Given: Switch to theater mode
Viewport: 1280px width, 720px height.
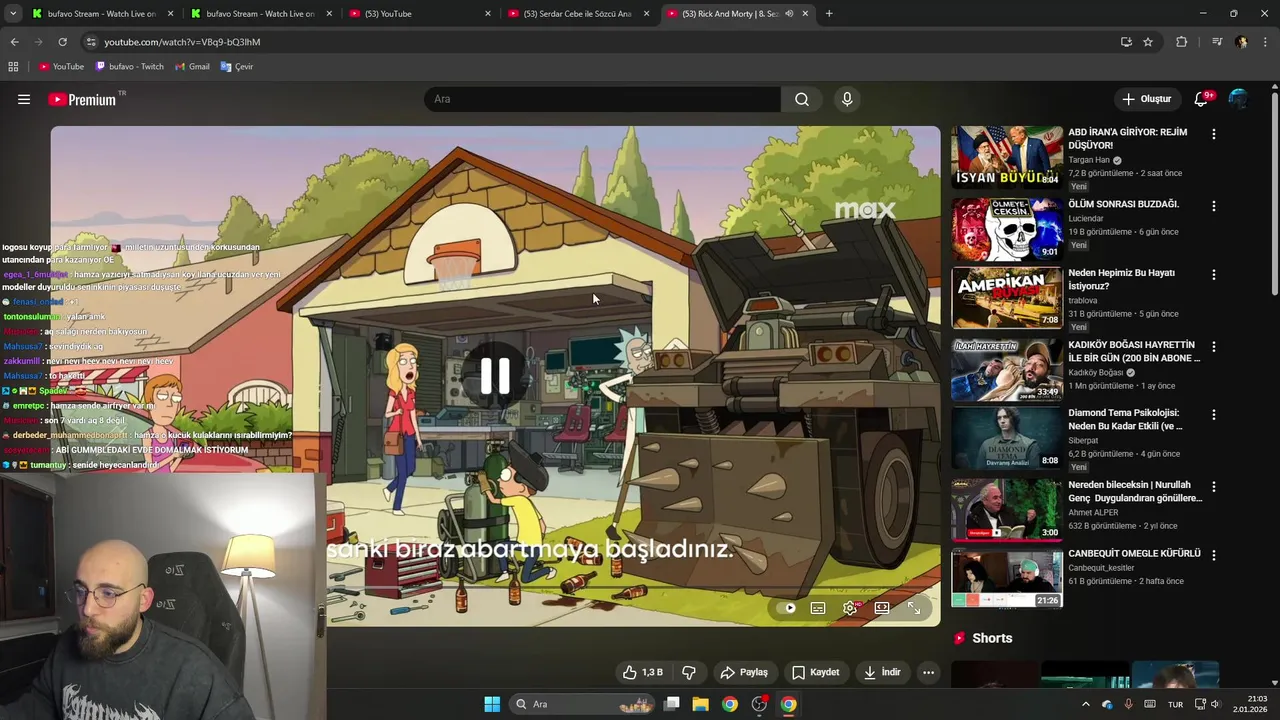Looking at the screenshot, I should pyautogui.click(x=882, y=608).
